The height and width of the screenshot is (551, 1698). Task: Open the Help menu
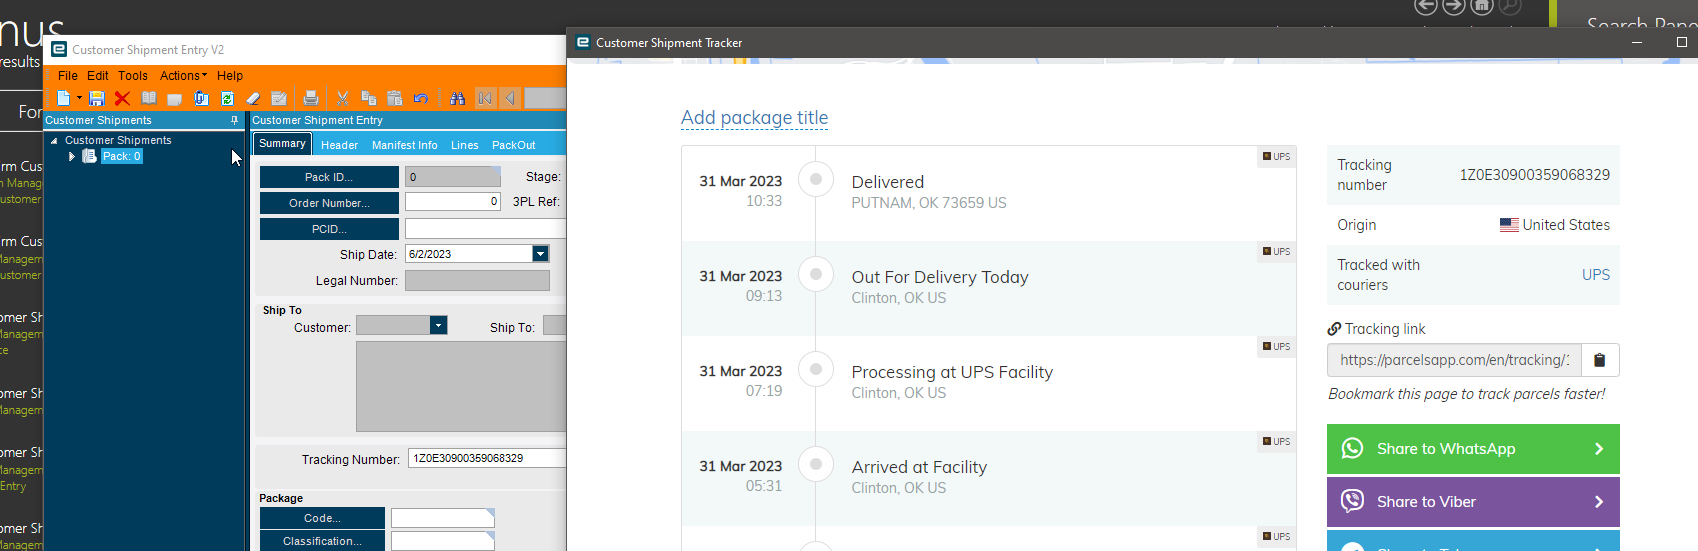point(230,76)
